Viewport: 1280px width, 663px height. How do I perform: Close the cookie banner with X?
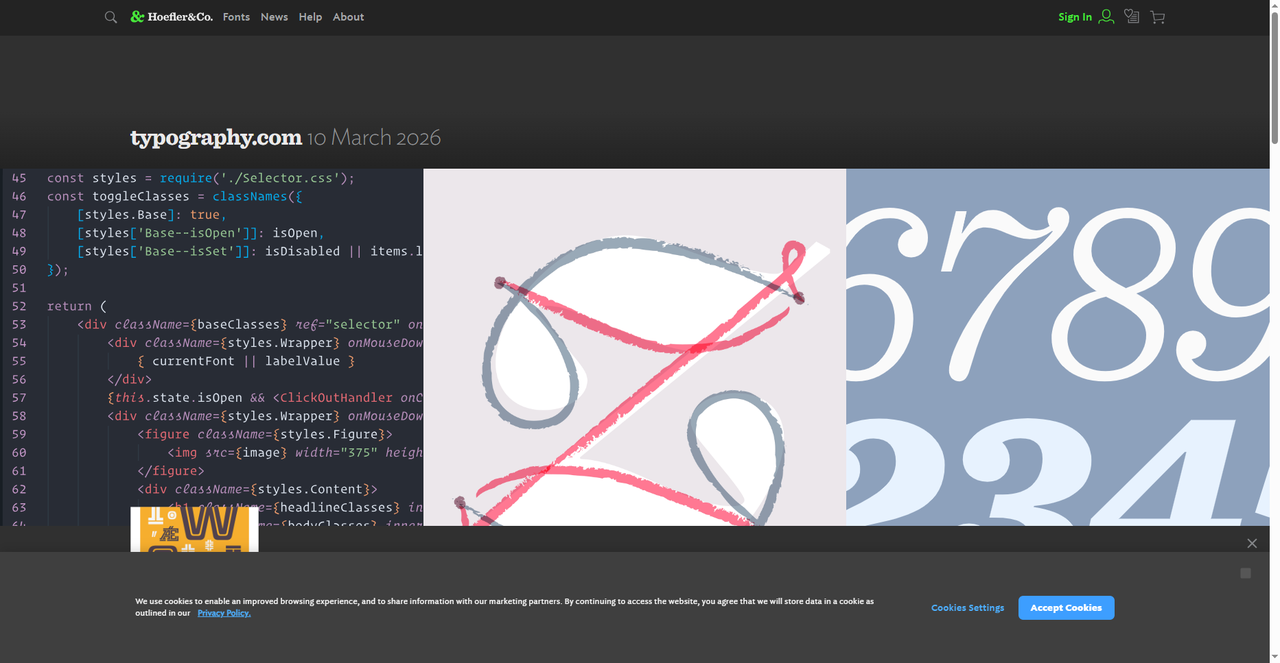(1252, 543)
